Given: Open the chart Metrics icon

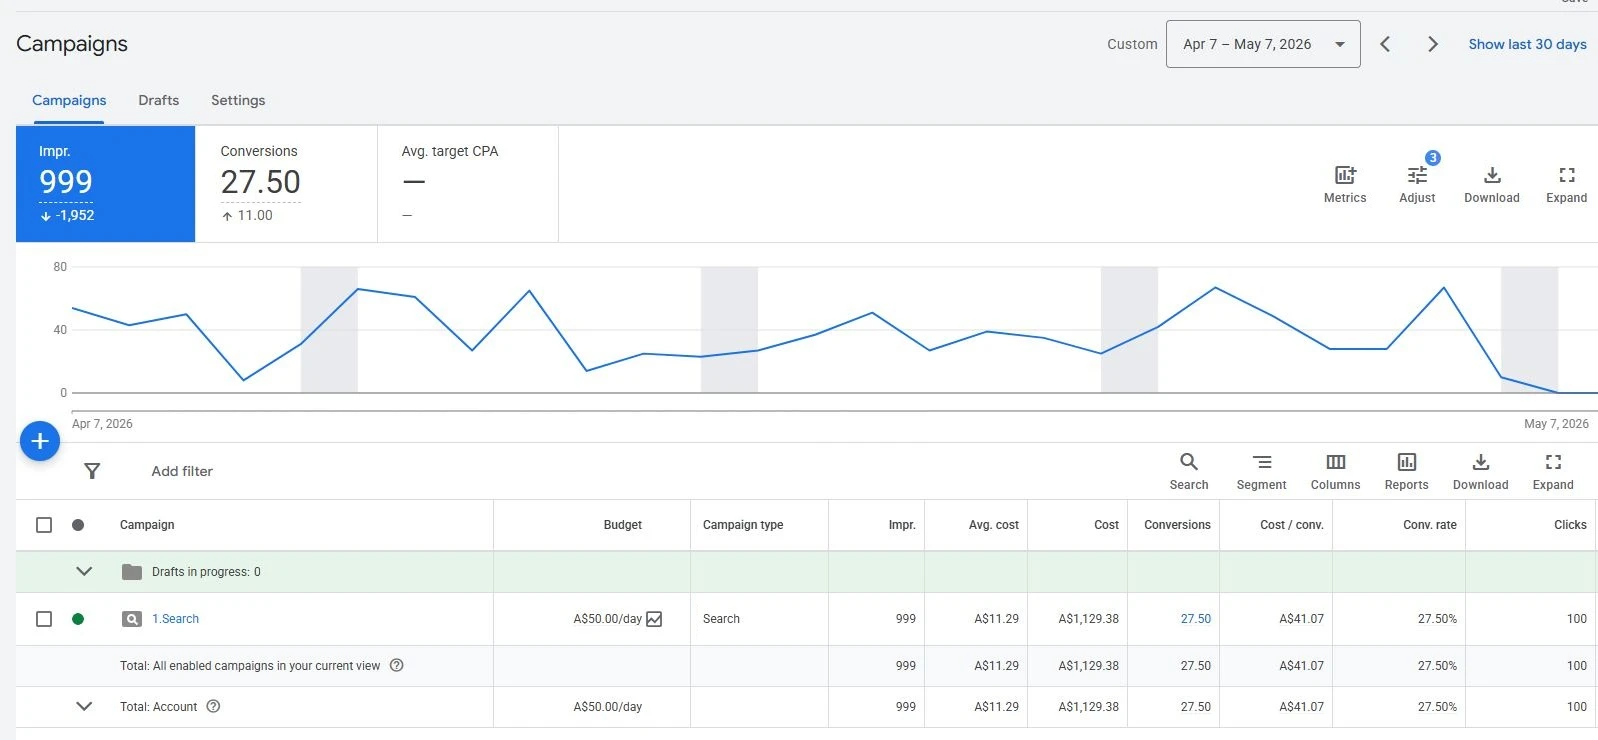Looking at the screenshot, I should point(1345,176).
